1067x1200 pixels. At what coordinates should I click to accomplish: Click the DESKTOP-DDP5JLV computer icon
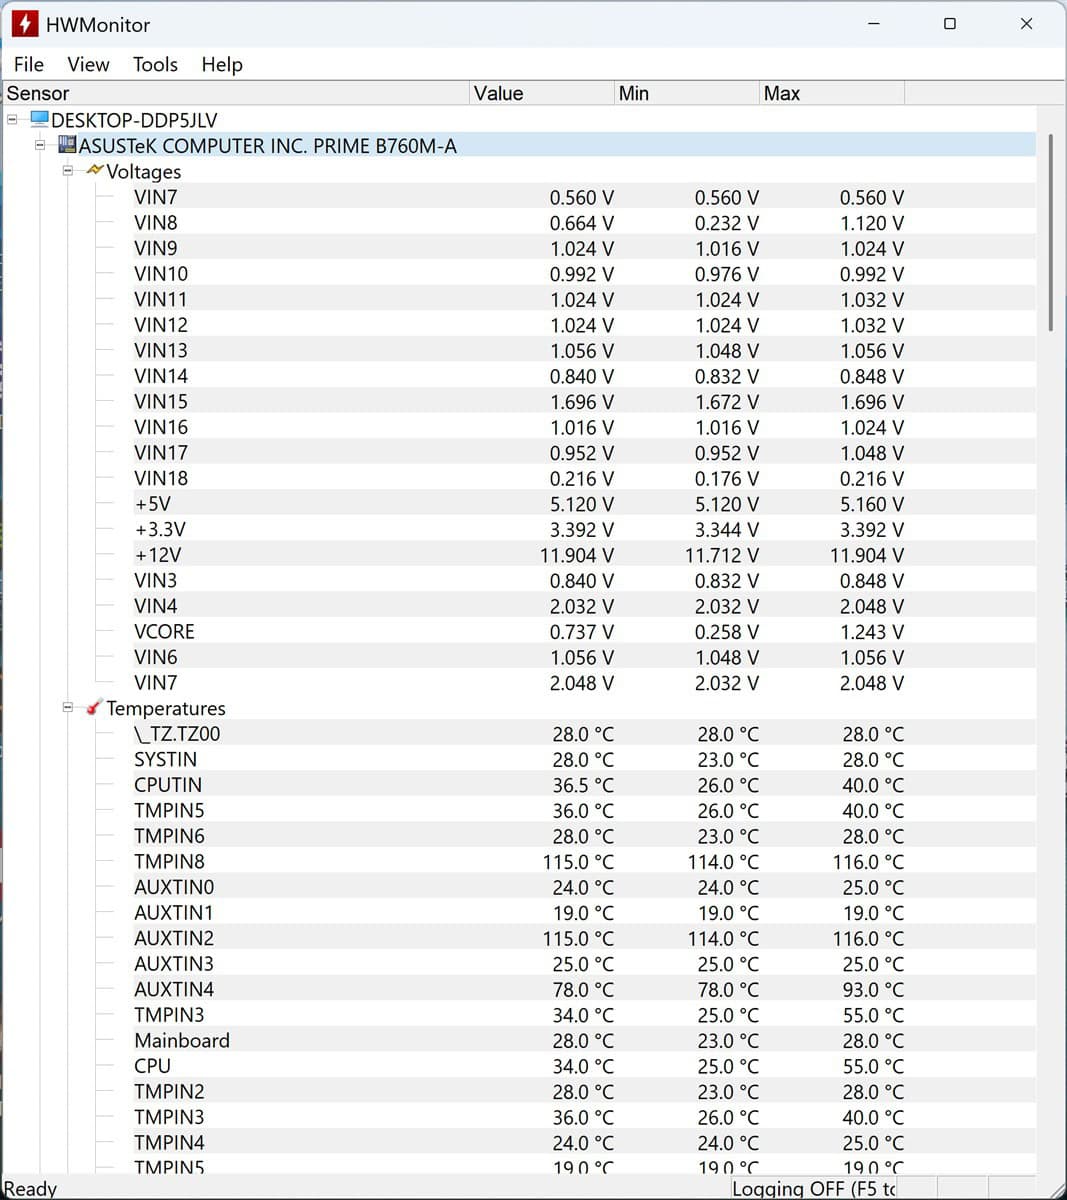40,120
